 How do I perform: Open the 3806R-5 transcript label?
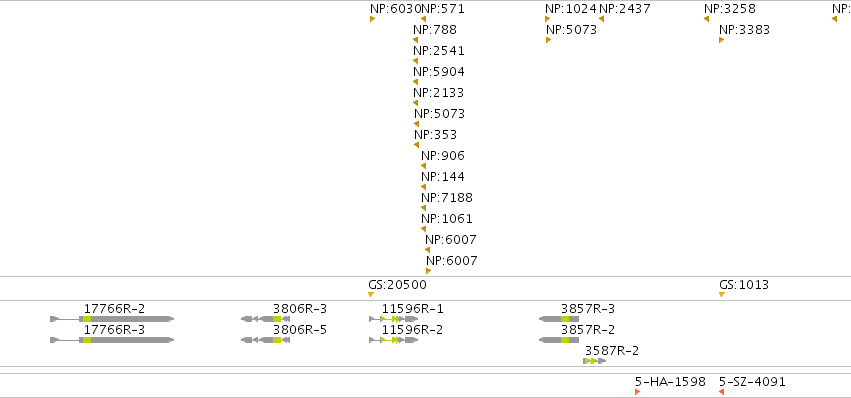300,330
